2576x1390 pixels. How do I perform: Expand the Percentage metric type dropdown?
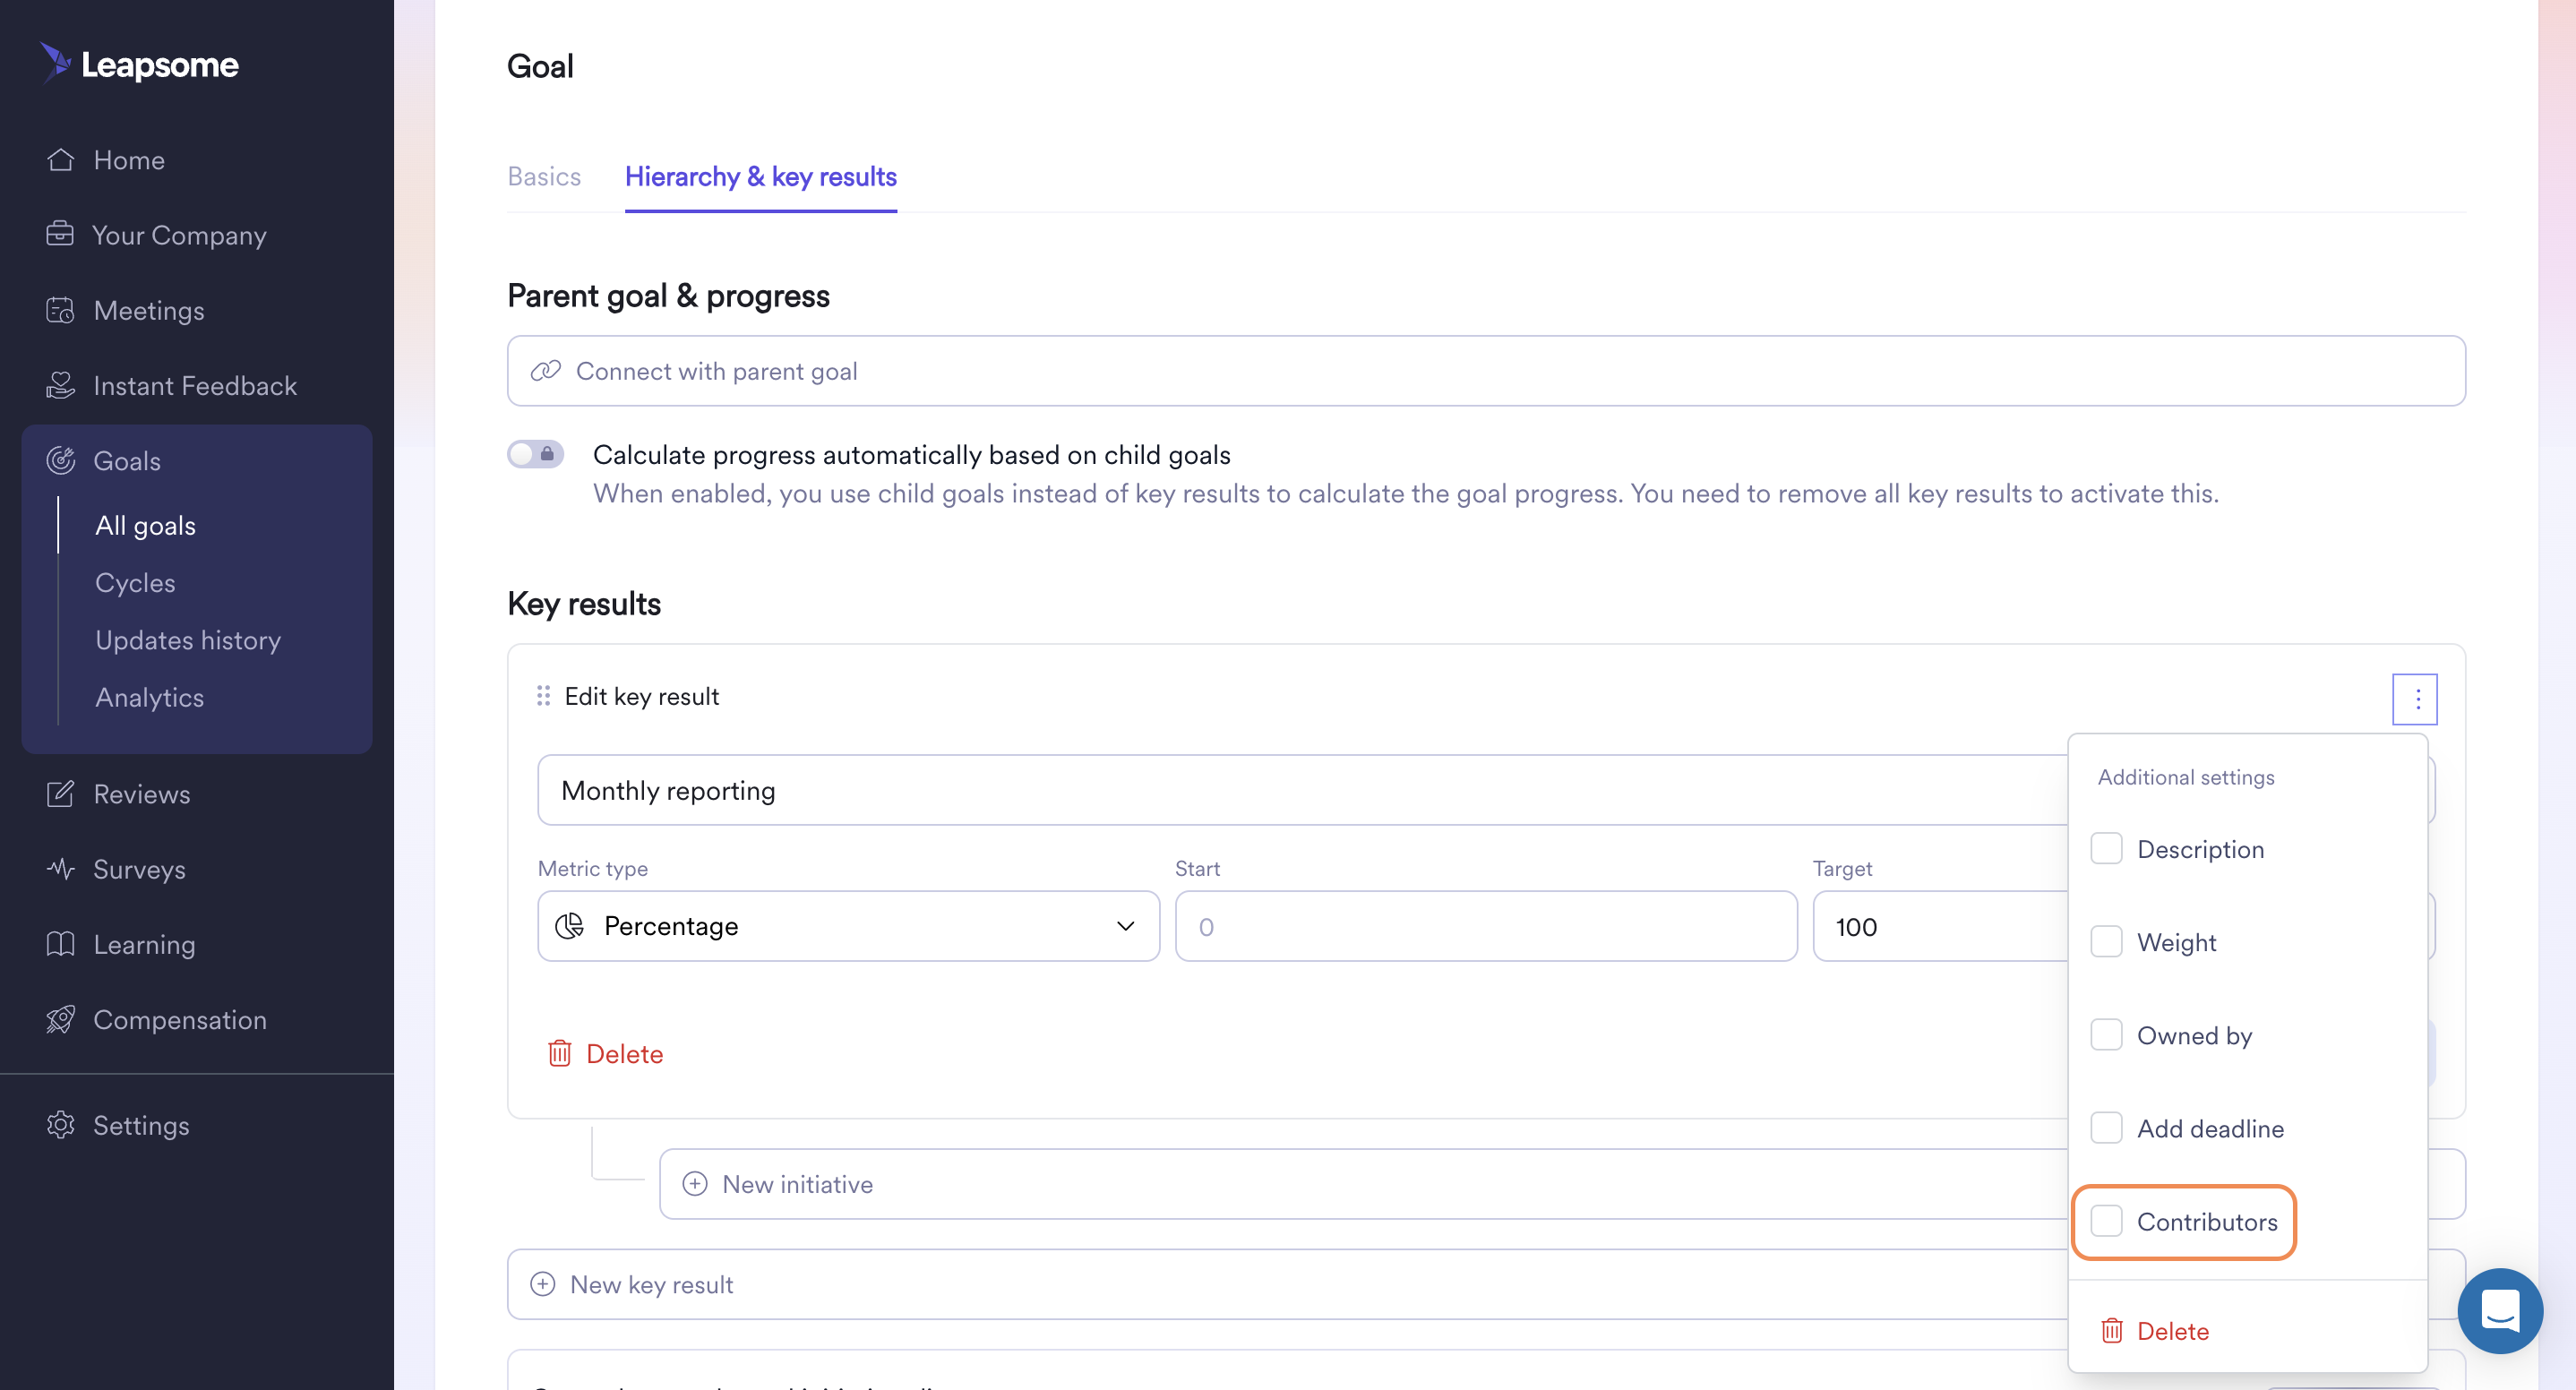(x=848, y=926)
